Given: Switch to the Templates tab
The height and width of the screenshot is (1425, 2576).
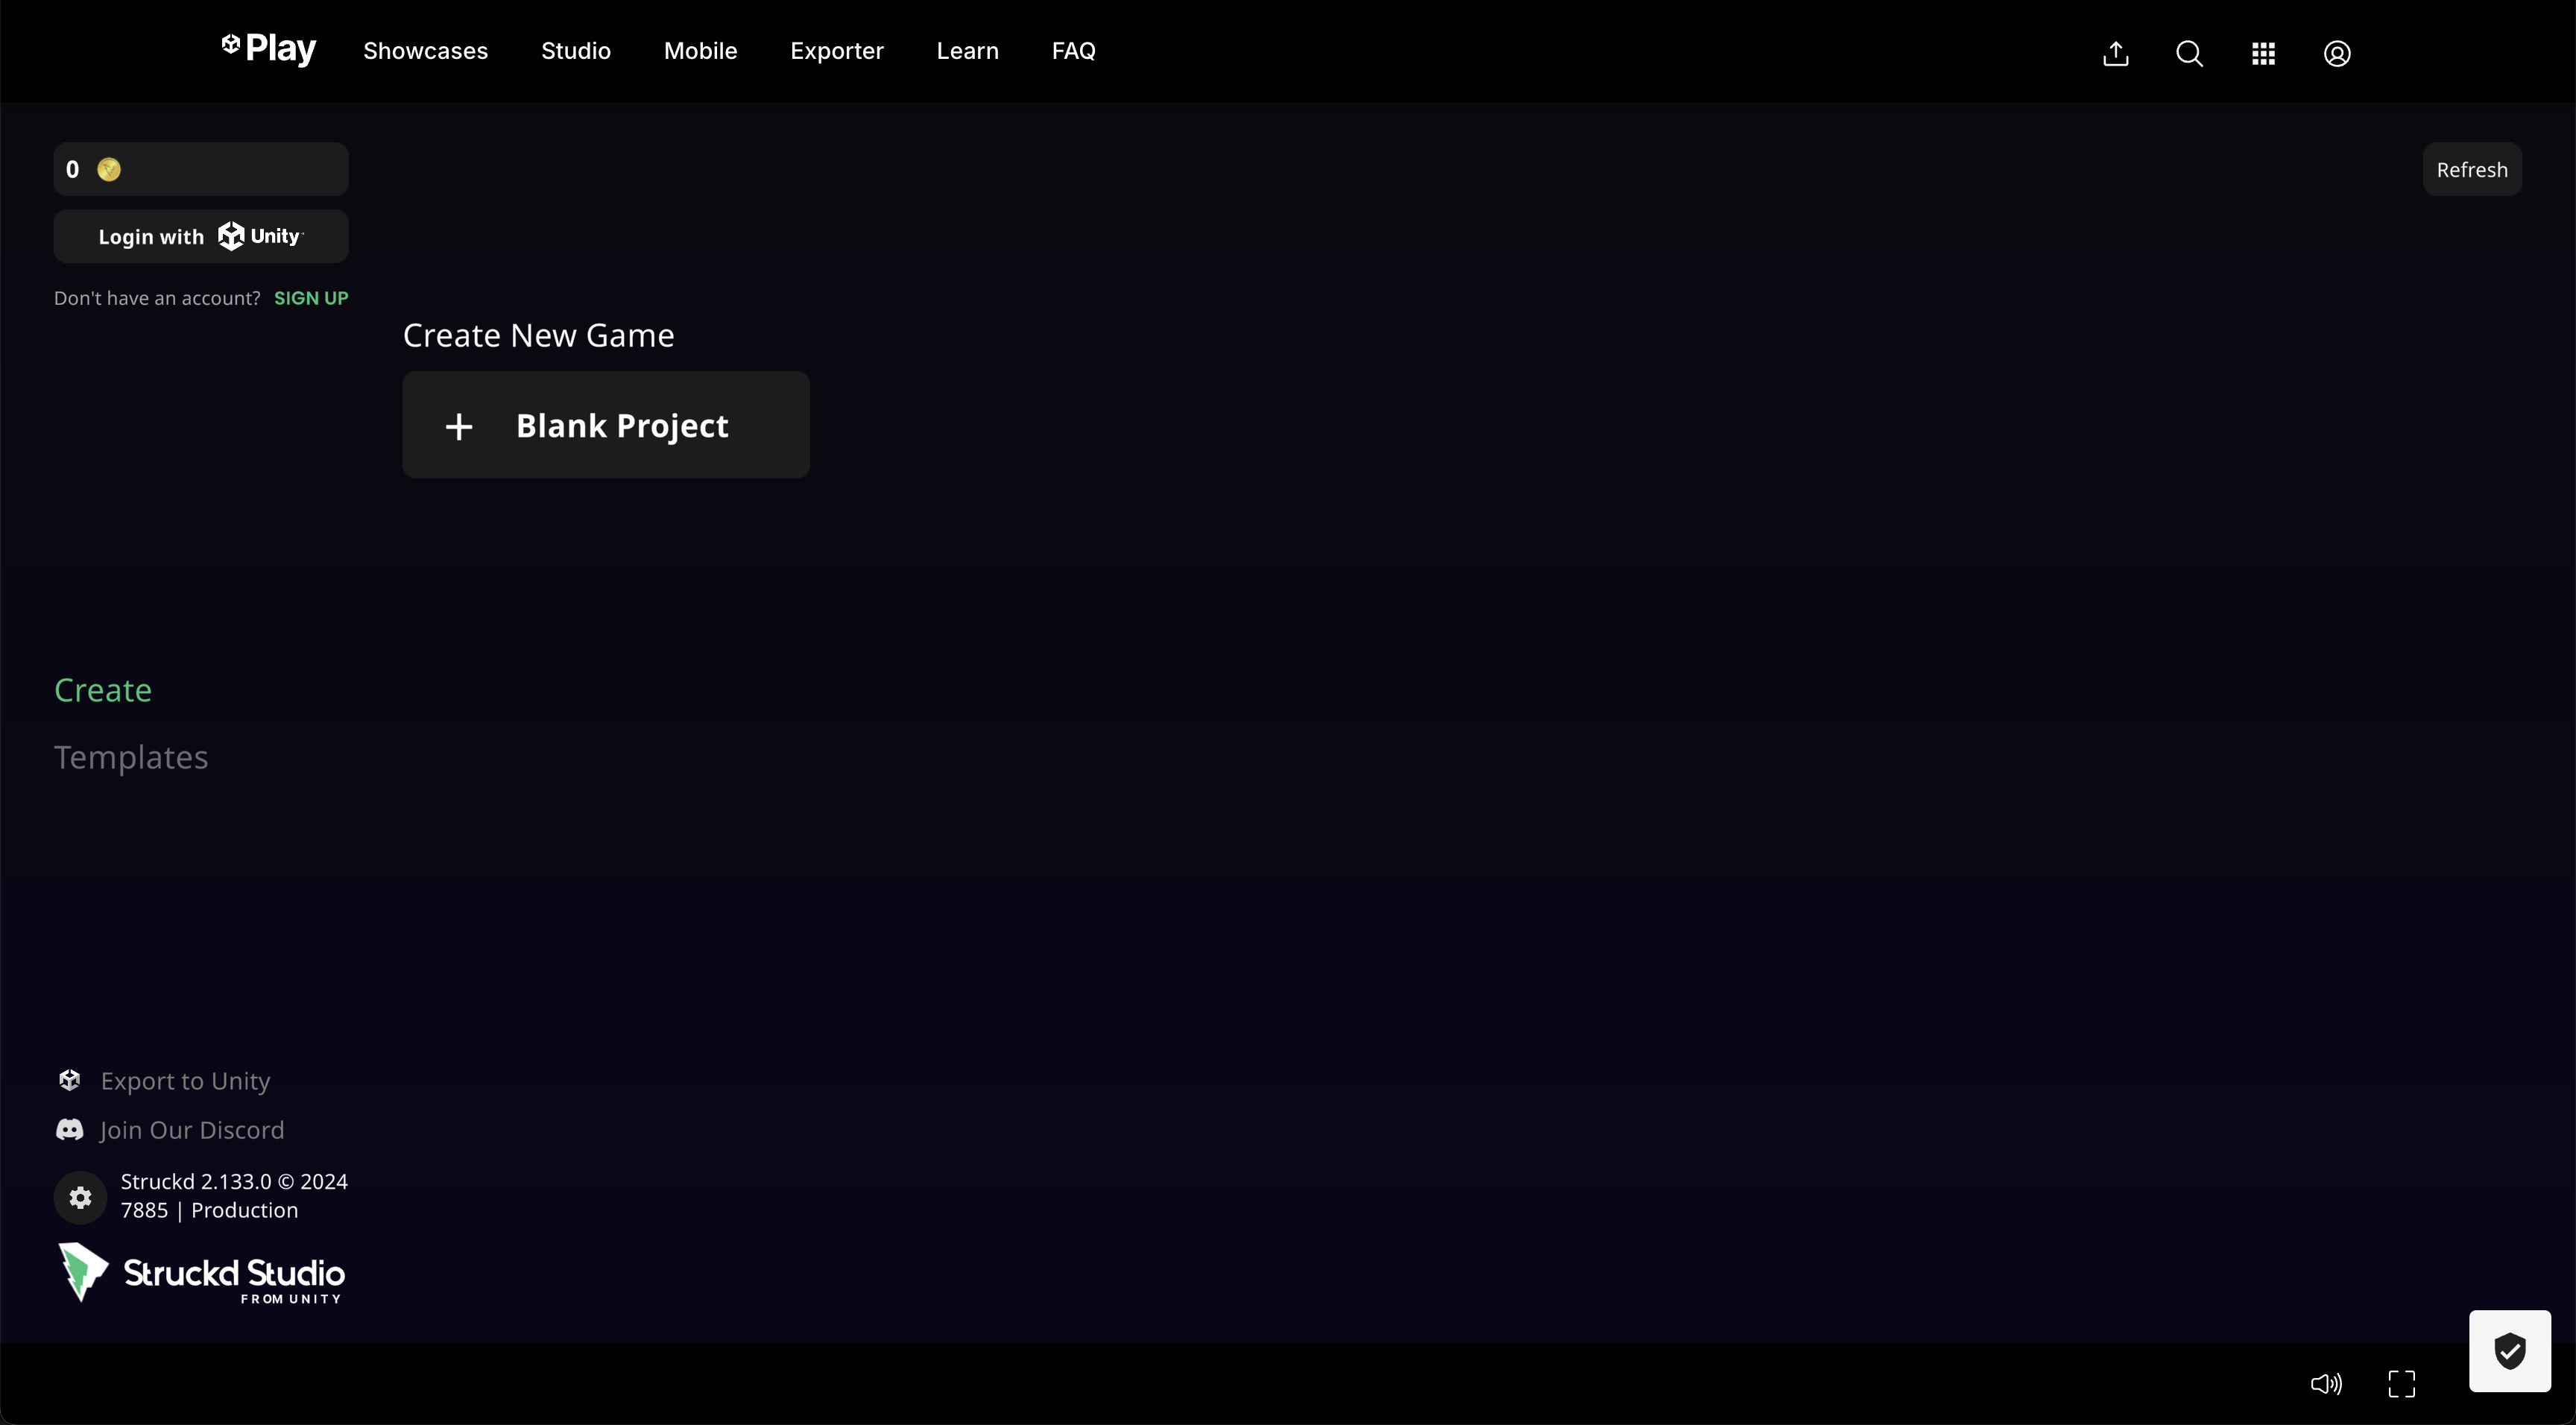Looking at the screenshot, I should (x=131, y=757).
